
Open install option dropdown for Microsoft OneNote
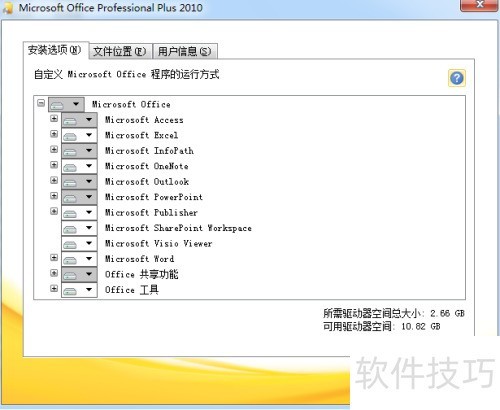click(79, 166)
